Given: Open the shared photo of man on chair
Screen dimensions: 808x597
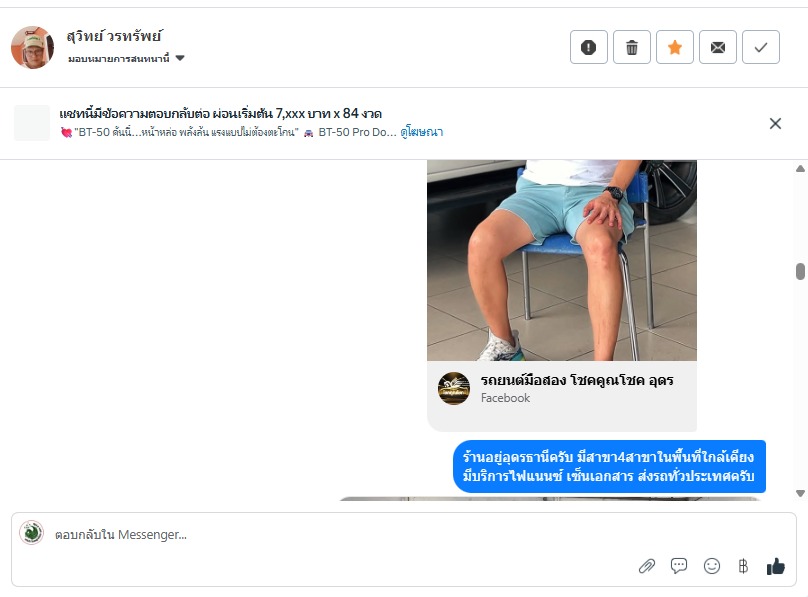Looking at the screenshot, I should tap(562, 260).
